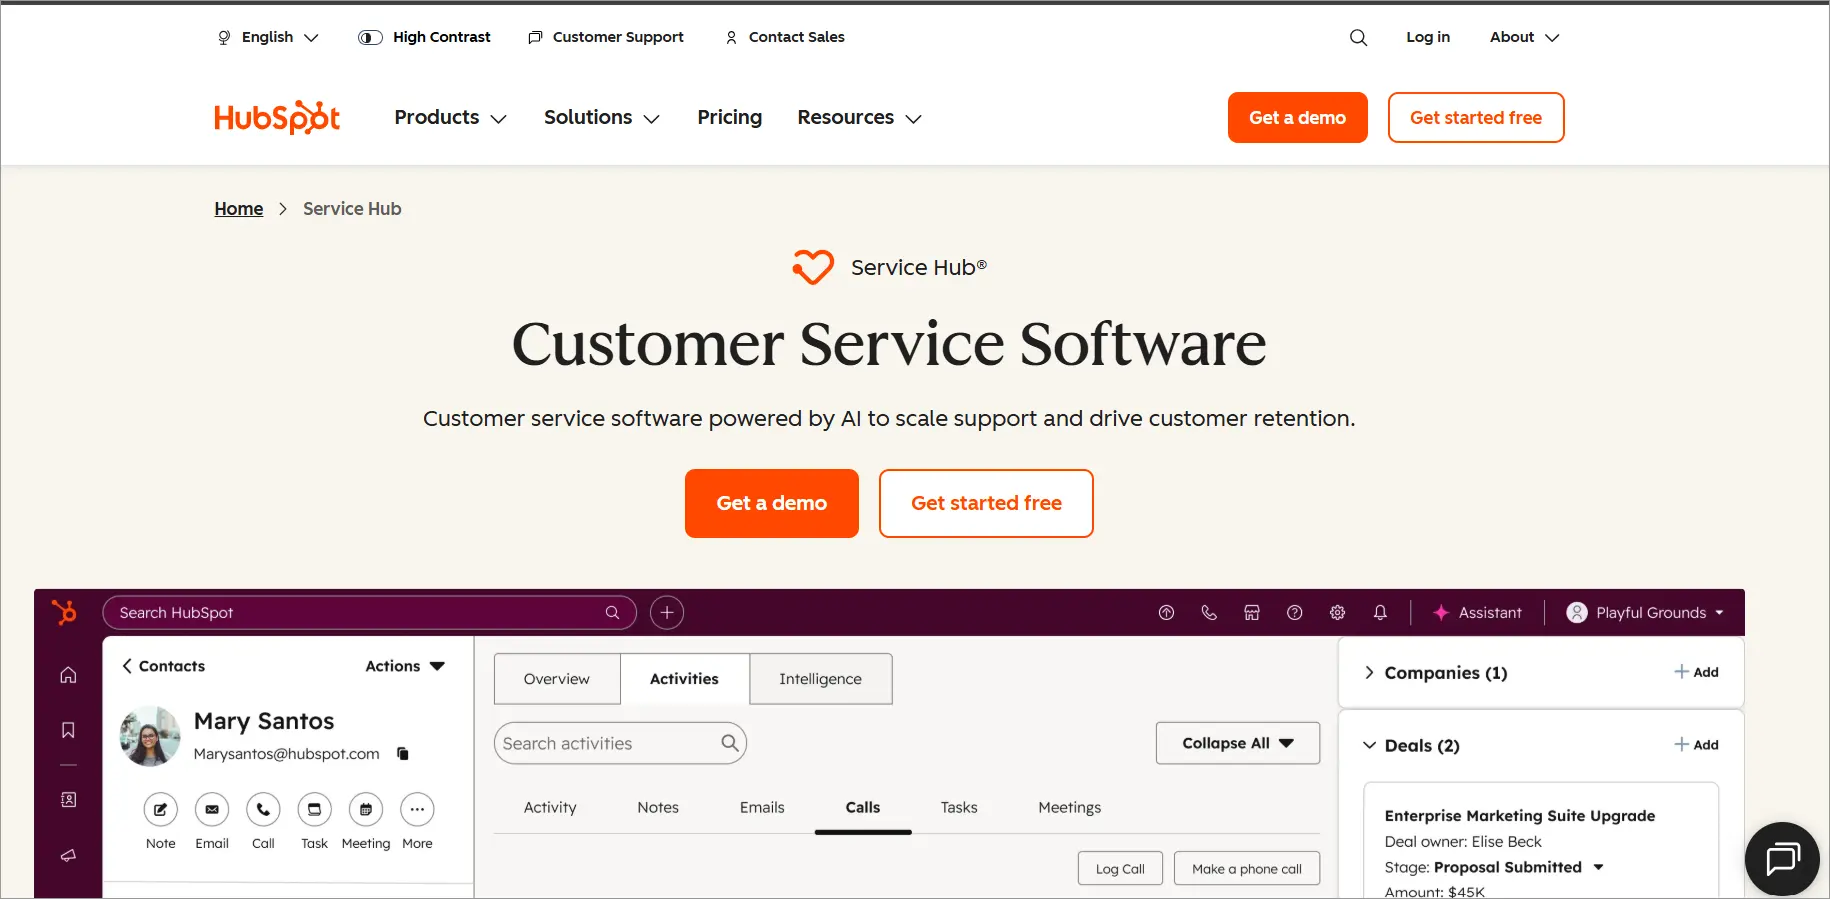Open the Customer Support link
Screen dimensions: 1830x899
click(x=606, y=37)
